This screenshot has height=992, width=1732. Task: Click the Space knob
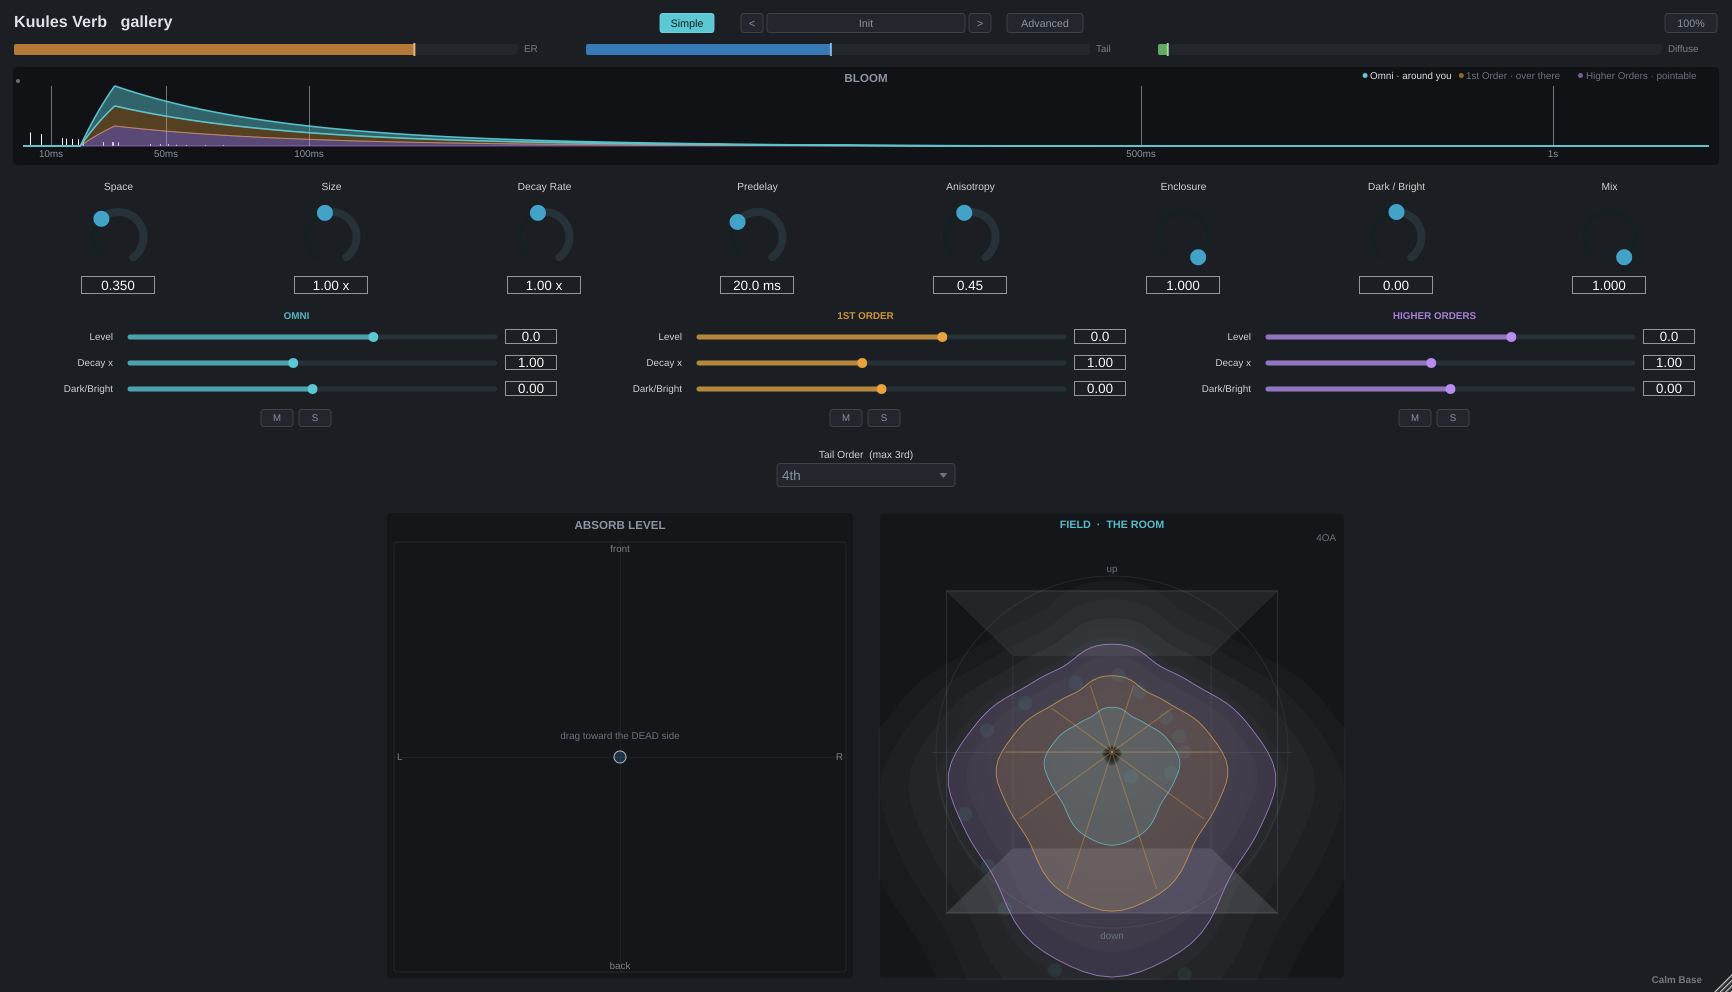tap(118, 236)
